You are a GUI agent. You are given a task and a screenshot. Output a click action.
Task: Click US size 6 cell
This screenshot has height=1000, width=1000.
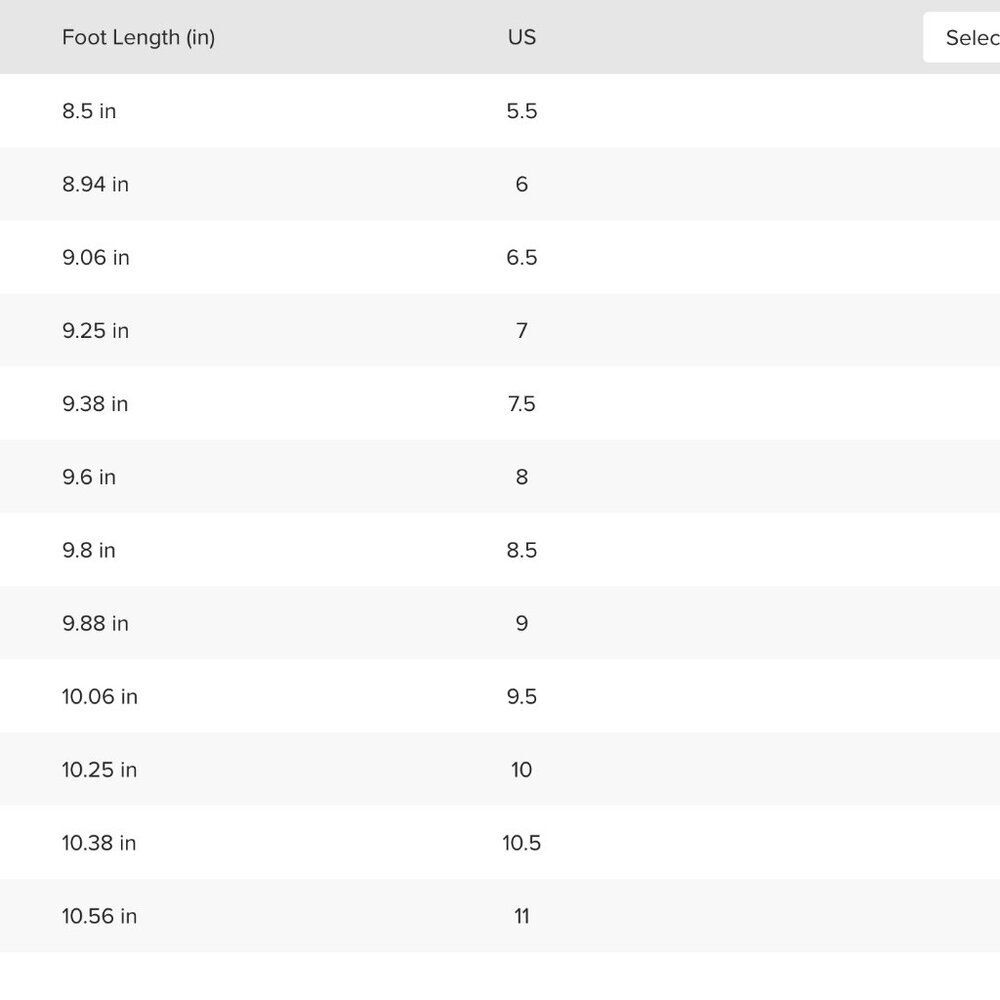pyautogui.click(x=522, y=184)
